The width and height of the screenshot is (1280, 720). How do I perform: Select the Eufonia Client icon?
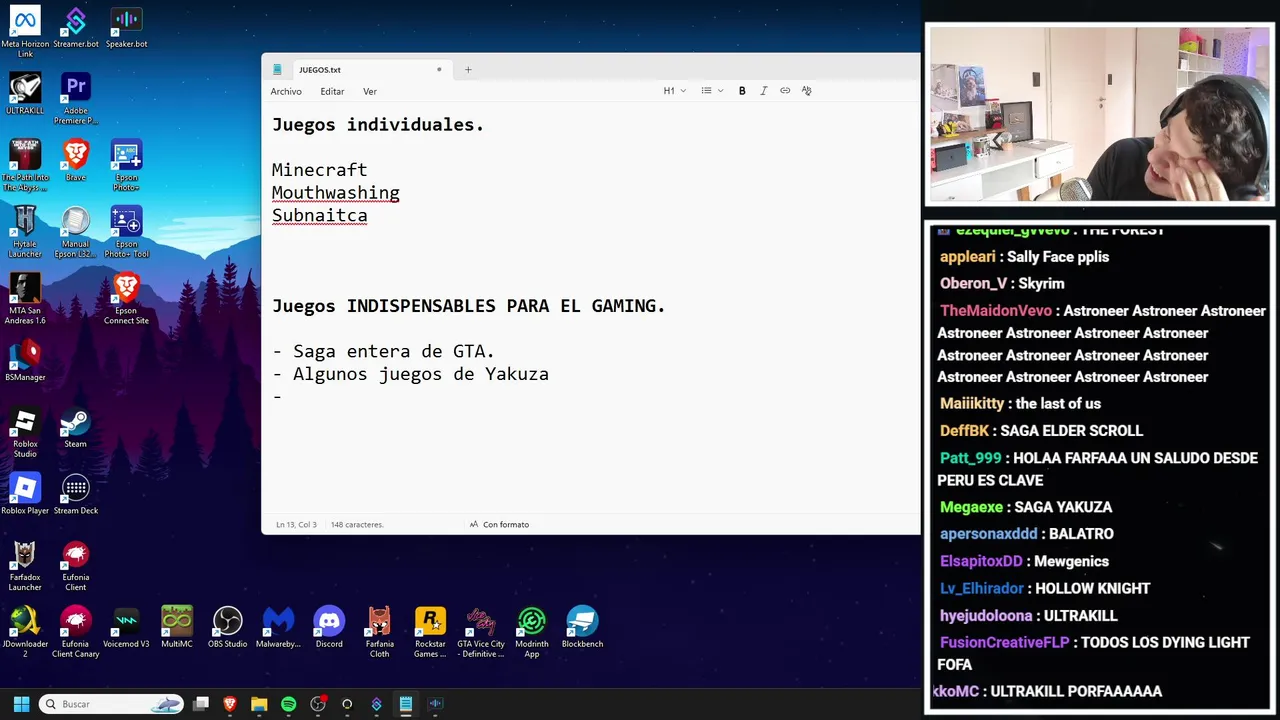coord(76,565)
